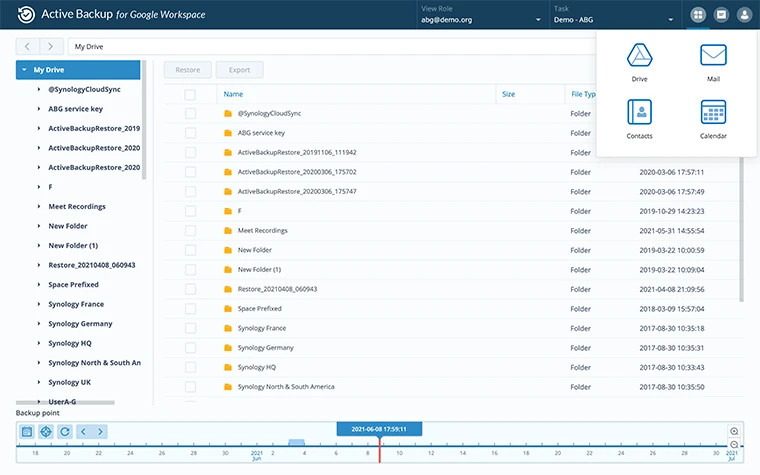Zoom in on the backup timeline
This screenshot has width=760, height=475.
735,431
